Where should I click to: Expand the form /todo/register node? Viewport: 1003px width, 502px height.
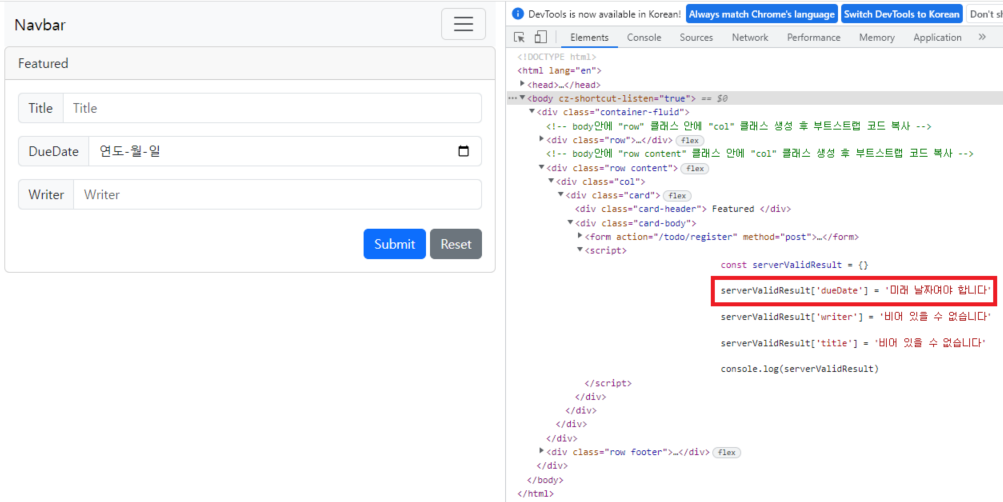pos(580,237)
